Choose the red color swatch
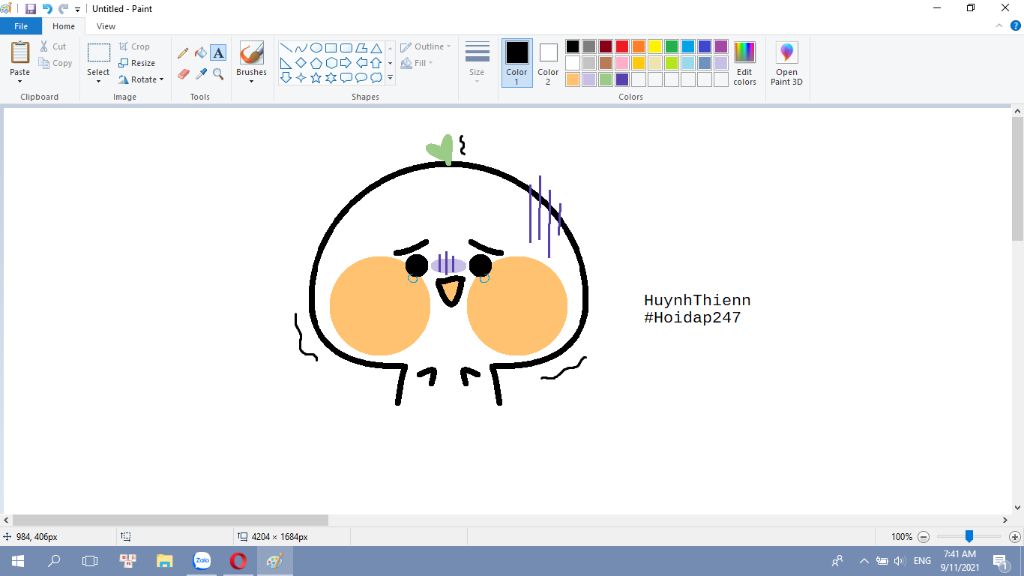Image resolution: width=1024 pixels, height=576 pixels. pos(622,46)
